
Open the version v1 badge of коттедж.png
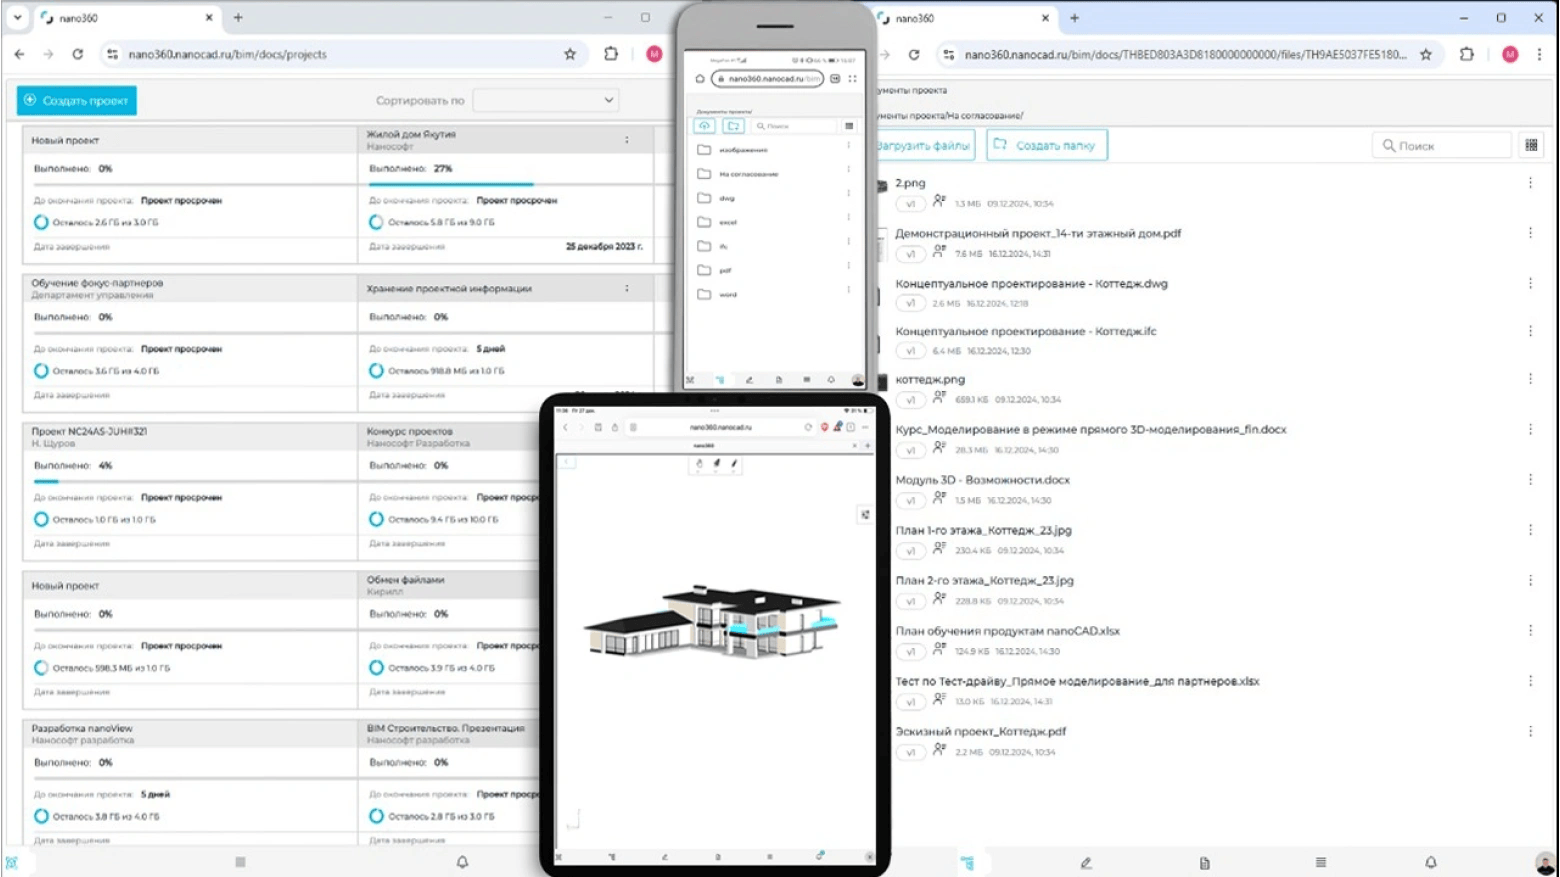tap(910, 400)
